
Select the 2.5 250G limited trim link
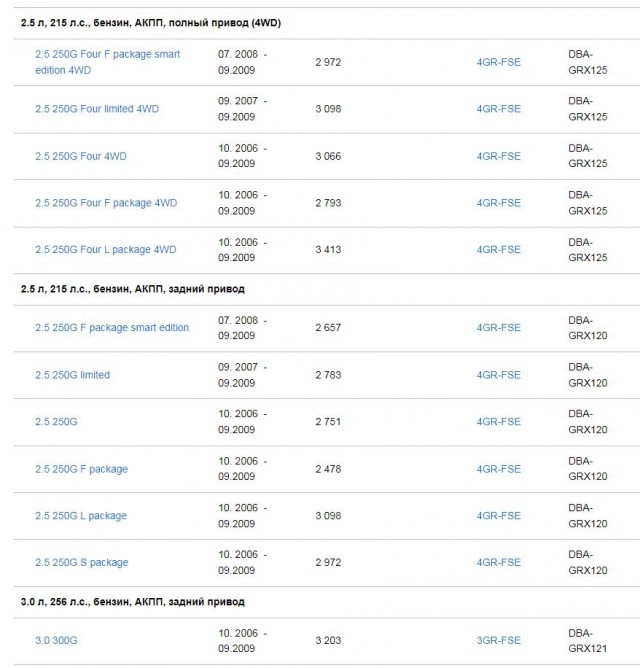[x=72, y=375]
